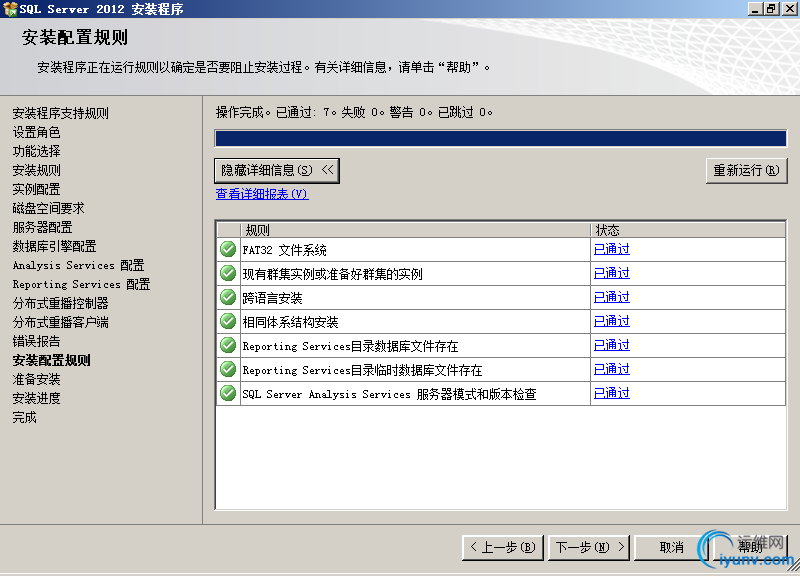Select 错误报告 step in sidebar
Screen dimensions: 800x576
[36, 341]
